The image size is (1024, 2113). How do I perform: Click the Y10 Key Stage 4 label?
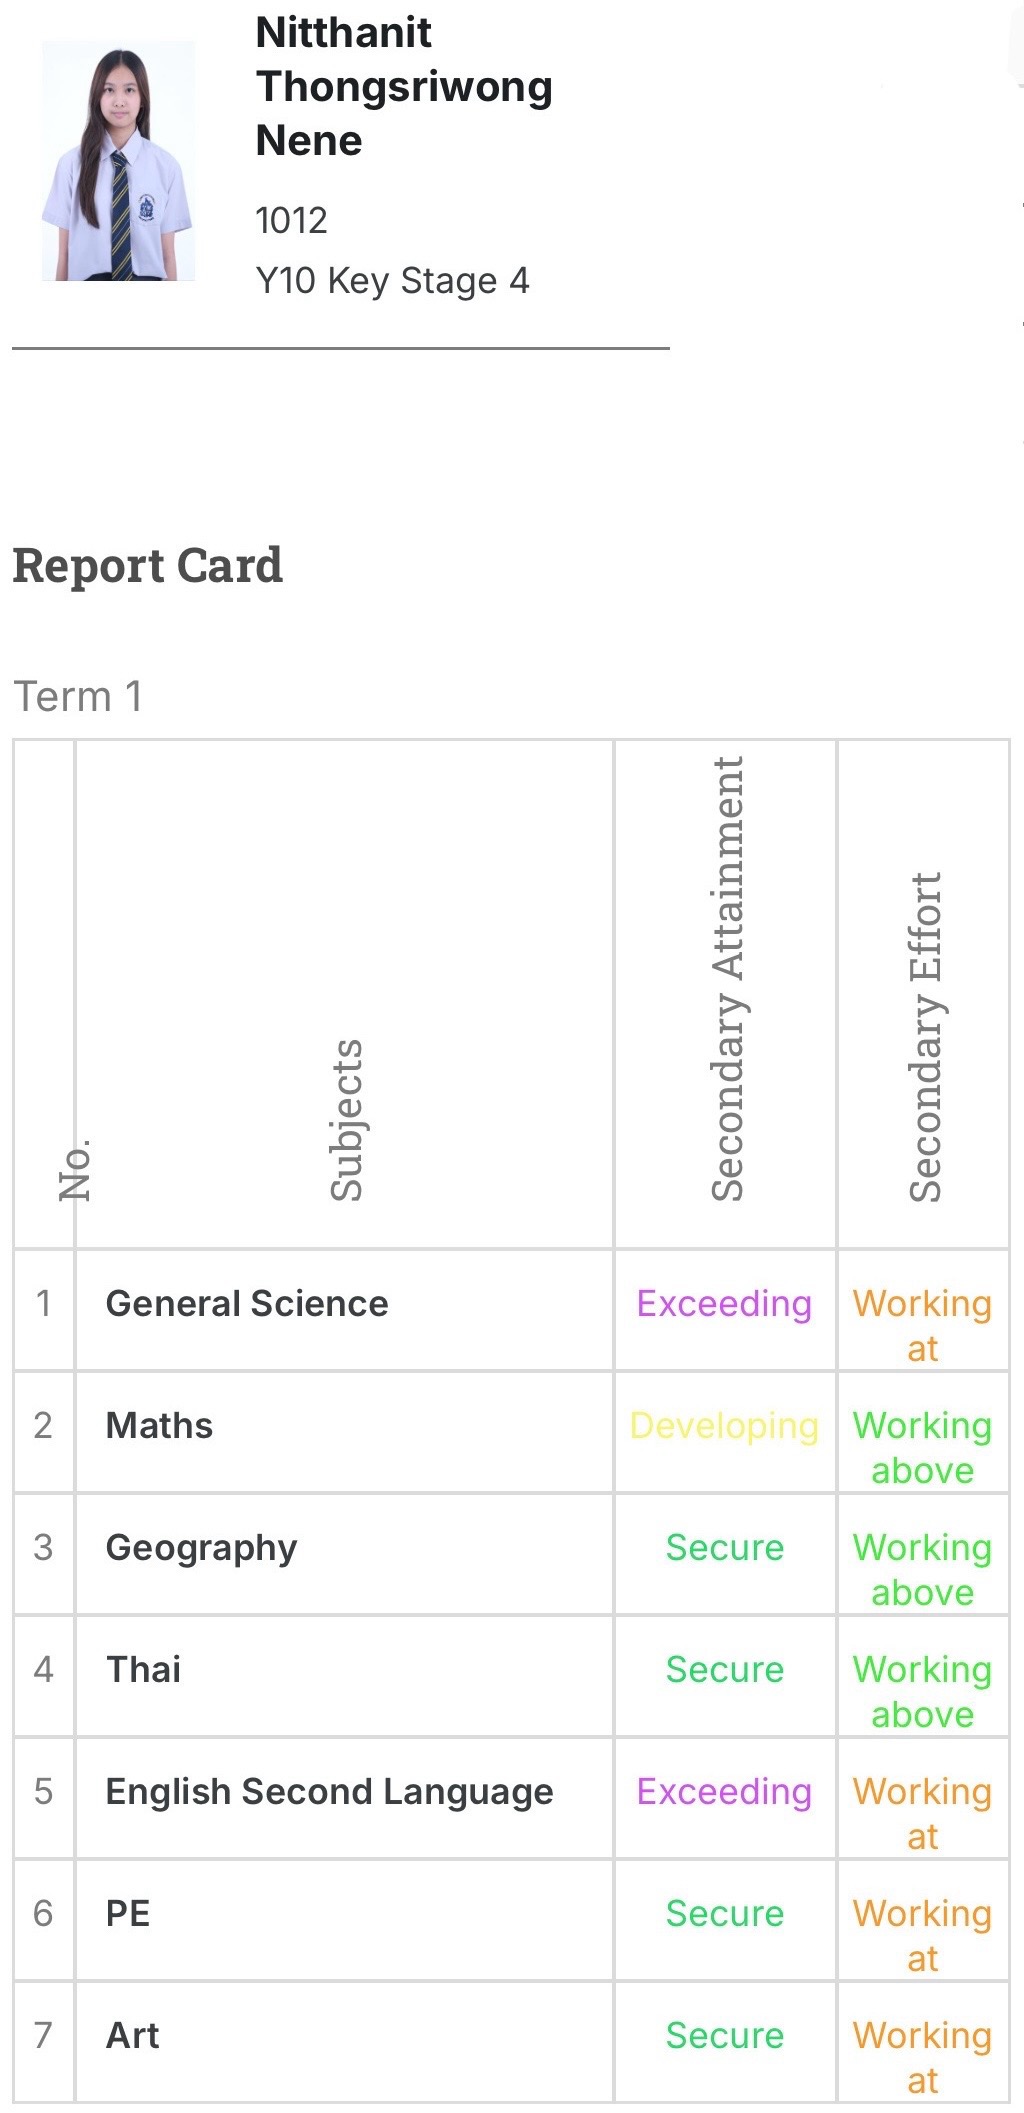pos(392,281)
